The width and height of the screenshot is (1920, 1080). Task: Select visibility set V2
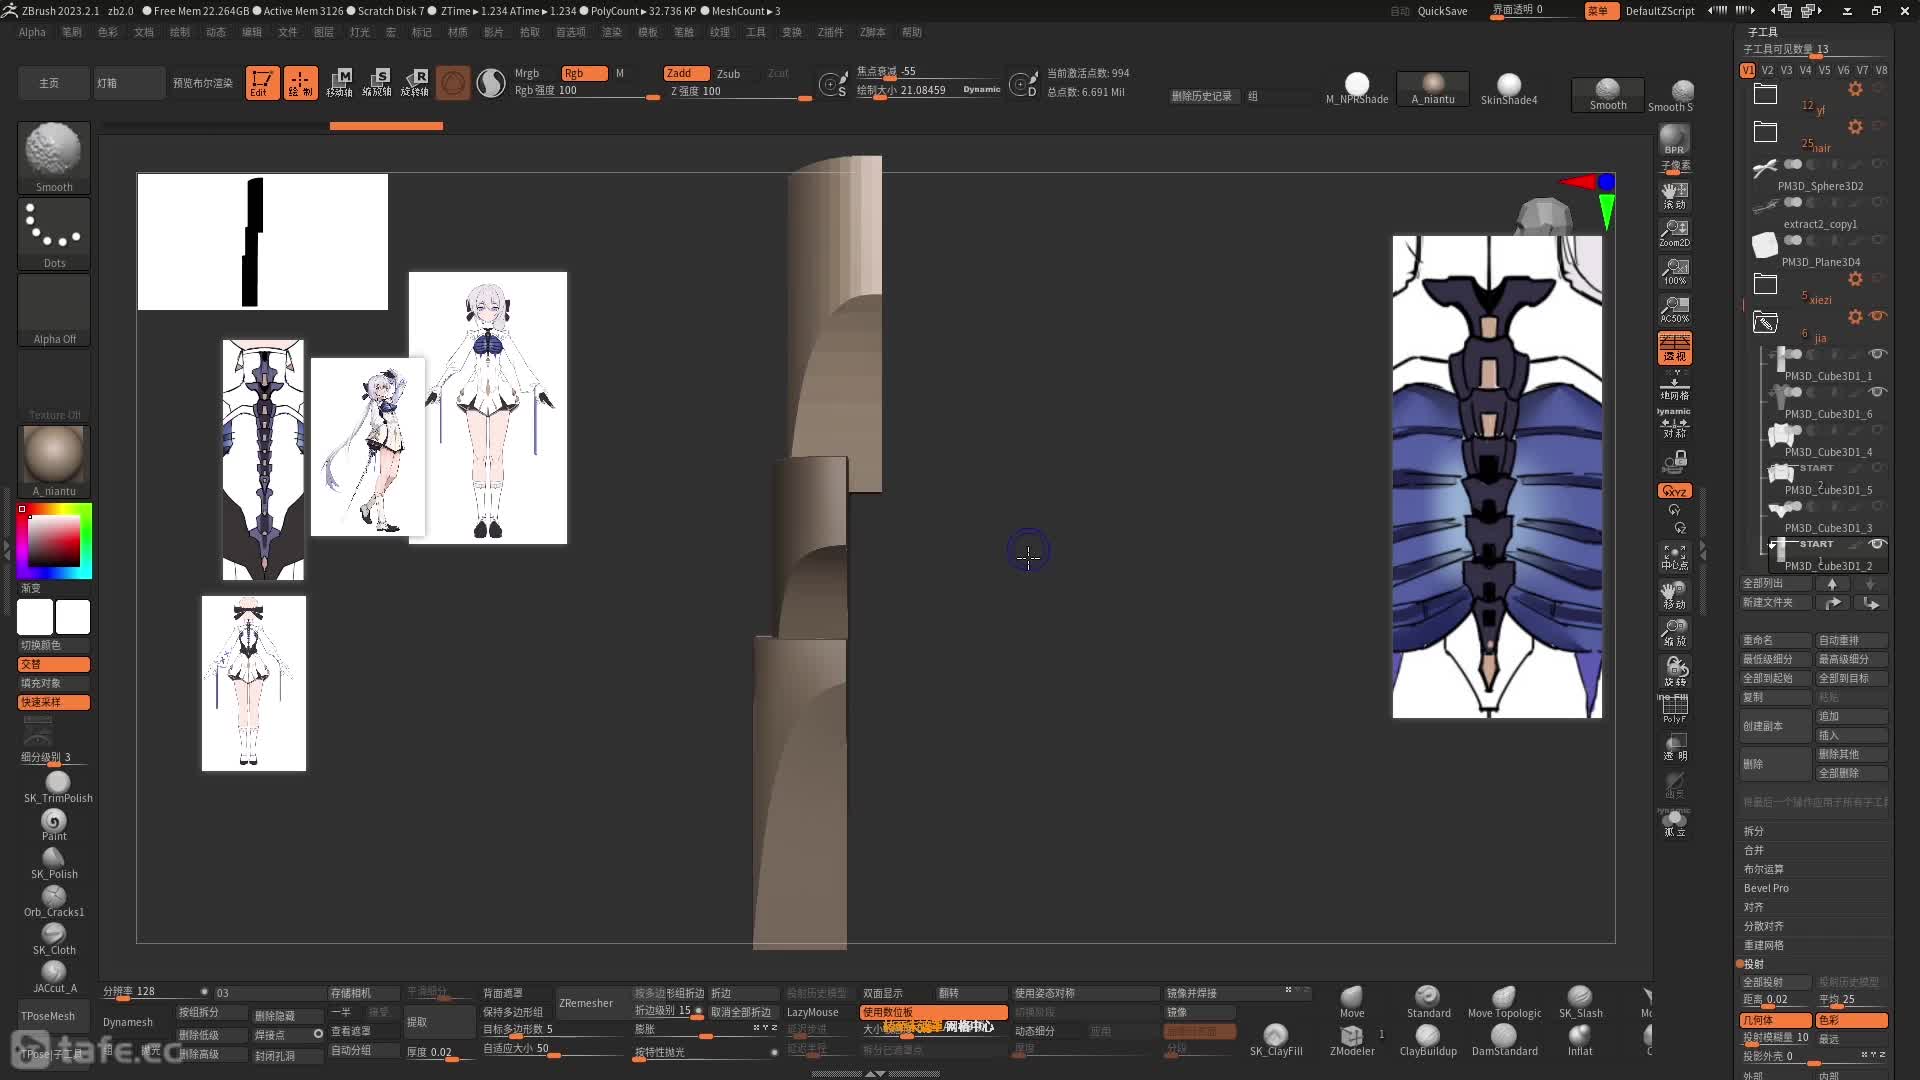pyautogui.click(x=1767, y=70)
